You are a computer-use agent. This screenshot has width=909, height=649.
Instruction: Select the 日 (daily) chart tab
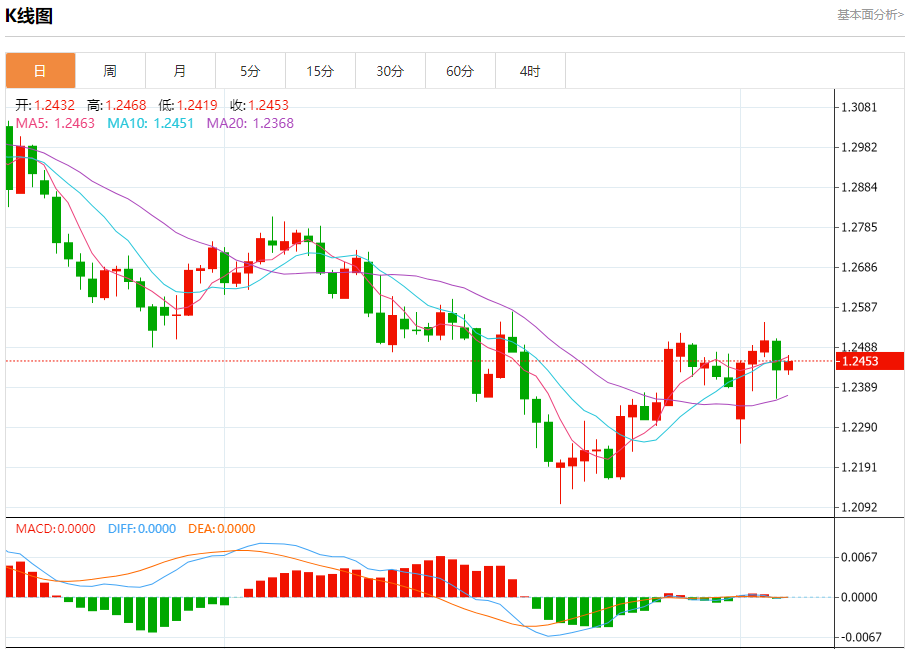pyautogui.click(x=40, y=71)
